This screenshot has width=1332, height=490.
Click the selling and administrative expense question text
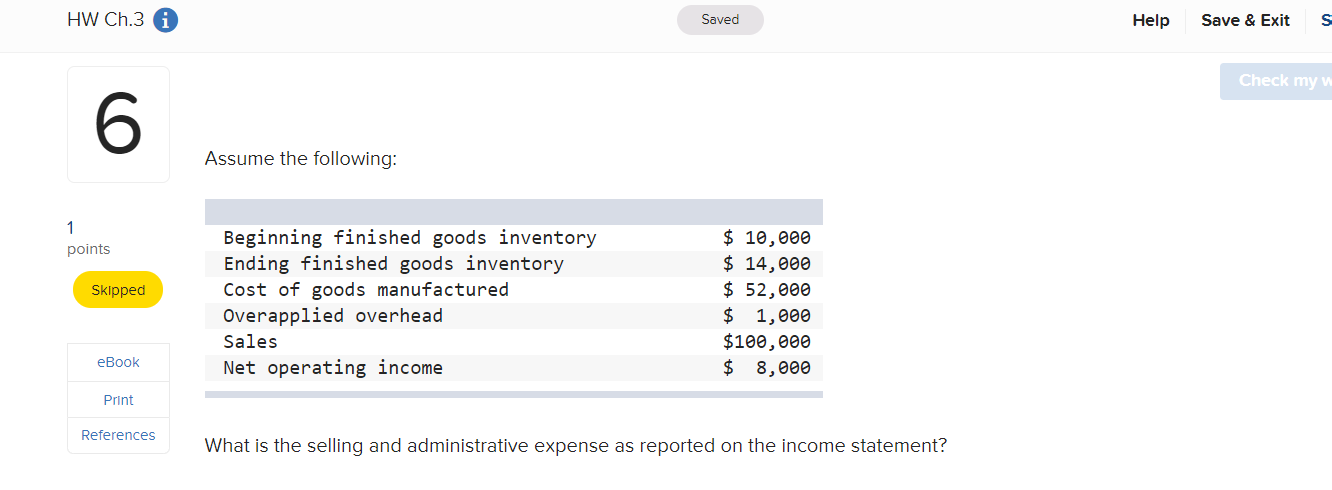point(575,446)
